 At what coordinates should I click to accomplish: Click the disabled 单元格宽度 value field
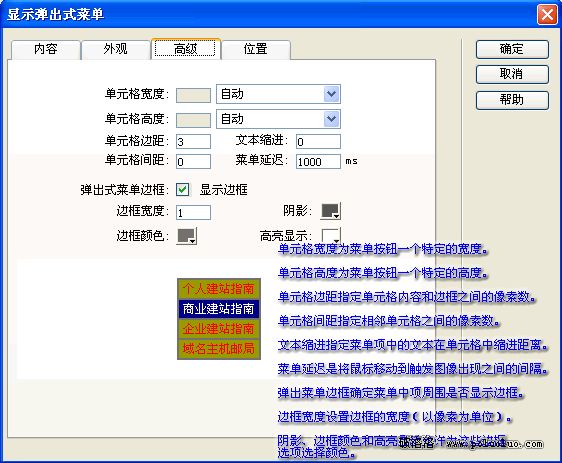point(193,96)
